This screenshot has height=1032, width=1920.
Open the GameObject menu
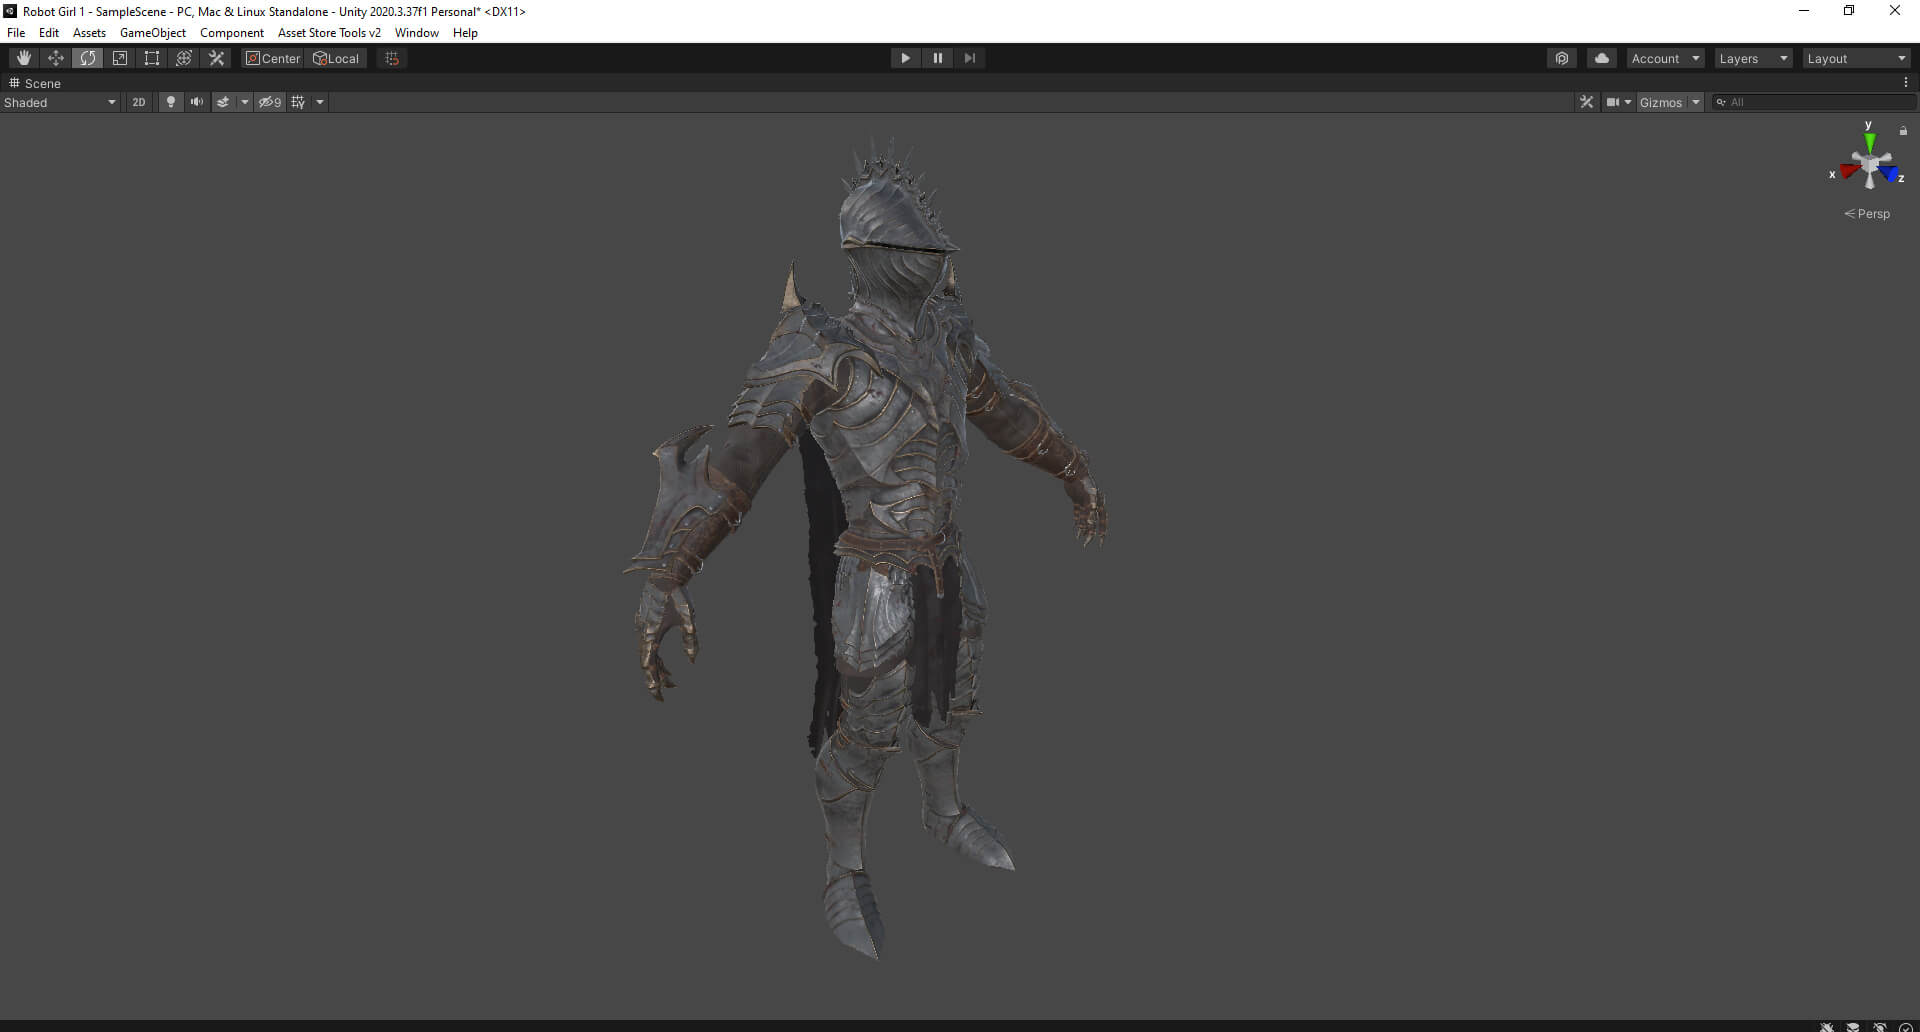pos(152,33)
